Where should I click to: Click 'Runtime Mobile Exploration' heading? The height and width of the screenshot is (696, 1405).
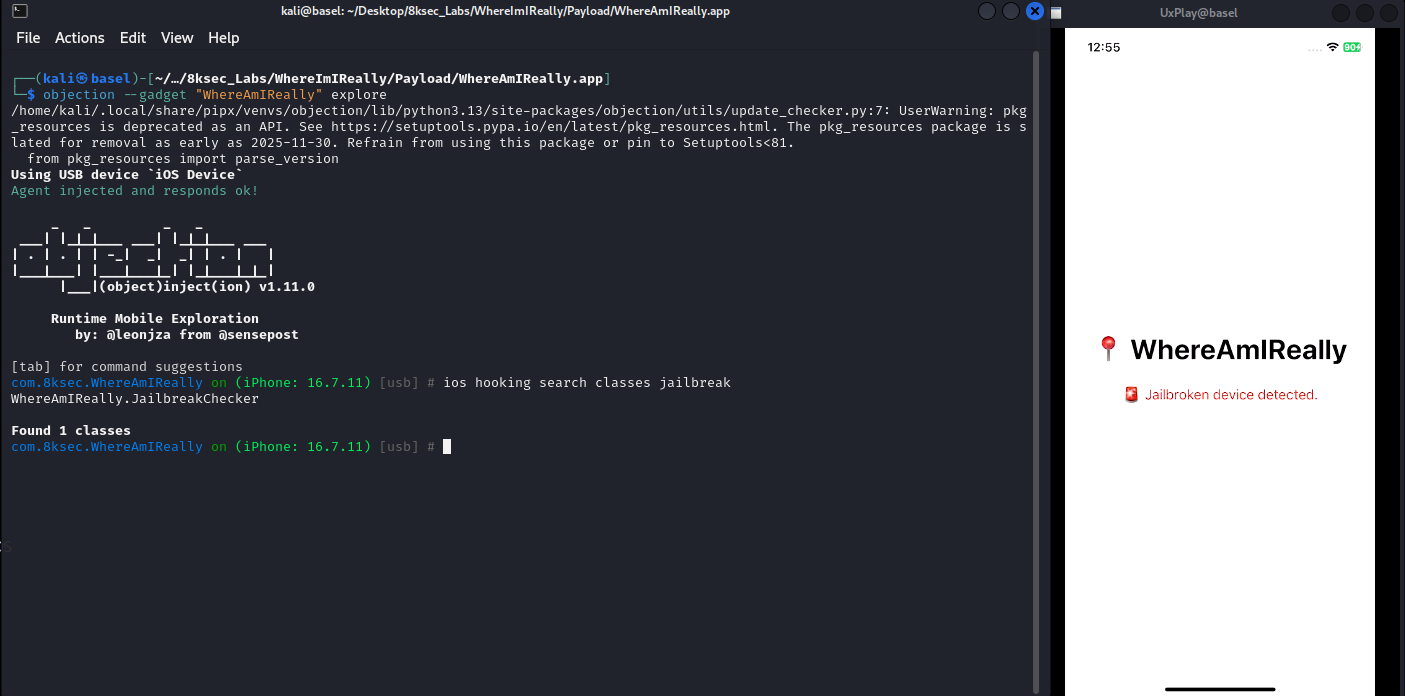click(x=155, y=319)
